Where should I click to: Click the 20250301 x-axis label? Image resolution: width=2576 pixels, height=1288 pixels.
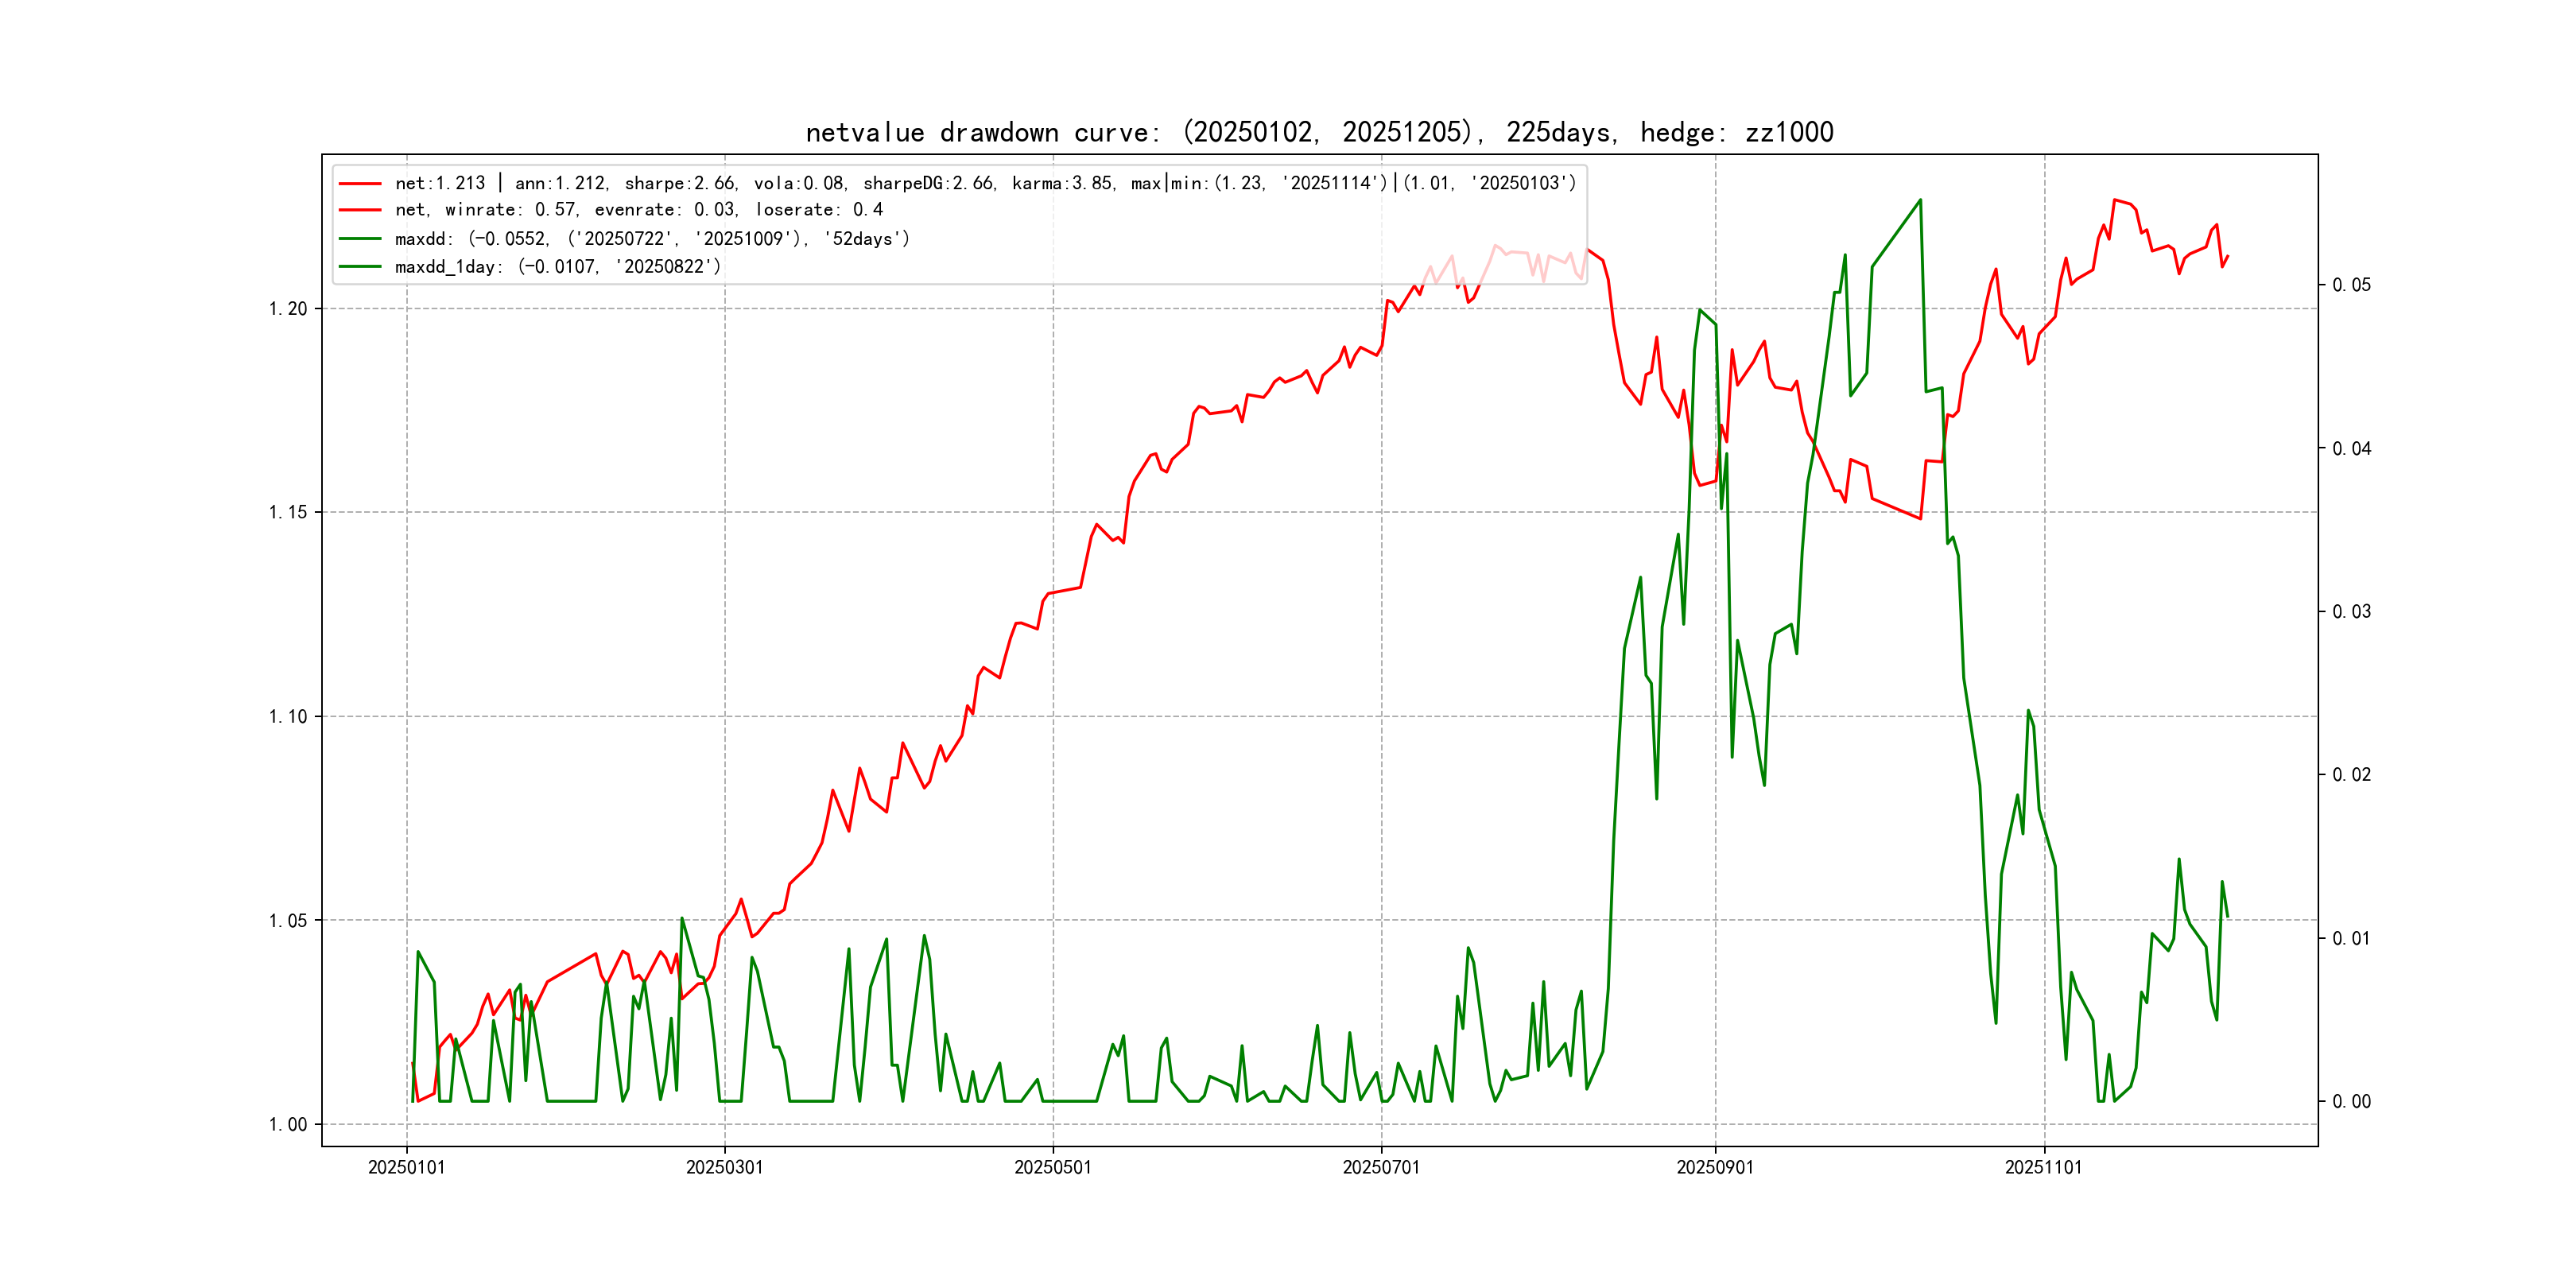click(x=724, y=1168)
